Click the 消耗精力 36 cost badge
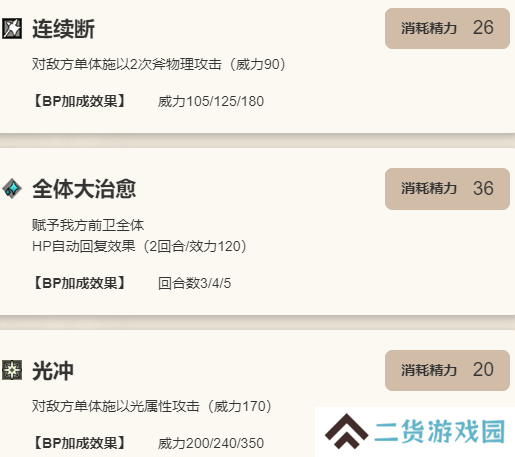 click(x=447, y=189)
